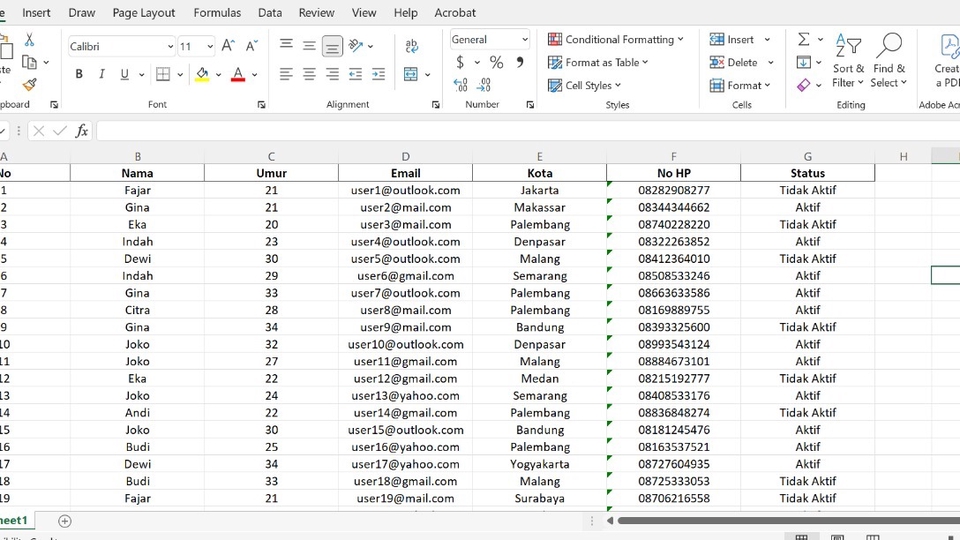The width and height of the screenshot is (960, 540).
Task: Apply Percent Style number format
Action: coord(496,63)
